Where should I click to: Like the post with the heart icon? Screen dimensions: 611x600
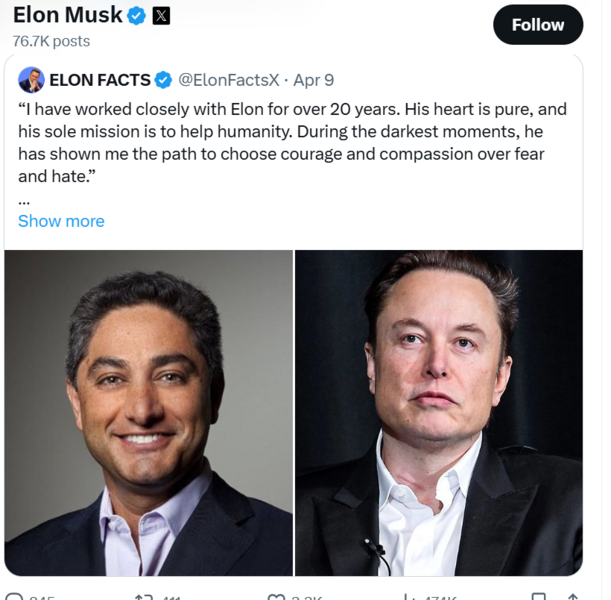click(276, 596)
